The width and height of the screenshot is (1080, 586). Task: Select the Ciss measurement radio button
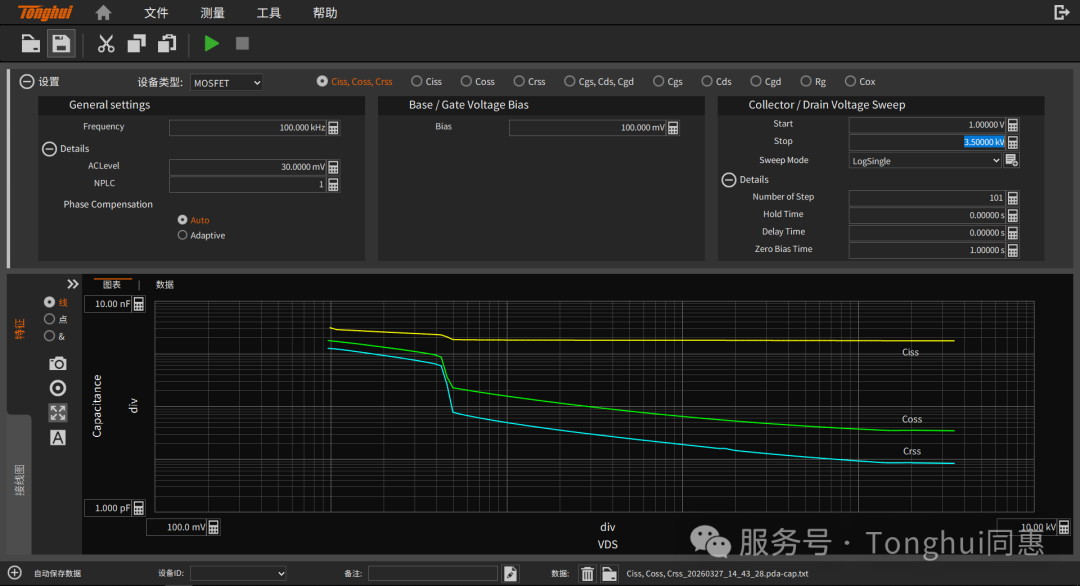pyautogui.click(x=418, y=82)
